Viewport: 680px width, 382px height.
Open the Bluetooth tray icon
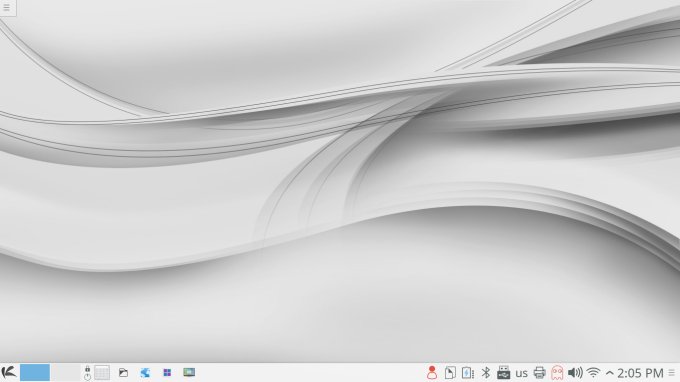click(x=486, y=372)
